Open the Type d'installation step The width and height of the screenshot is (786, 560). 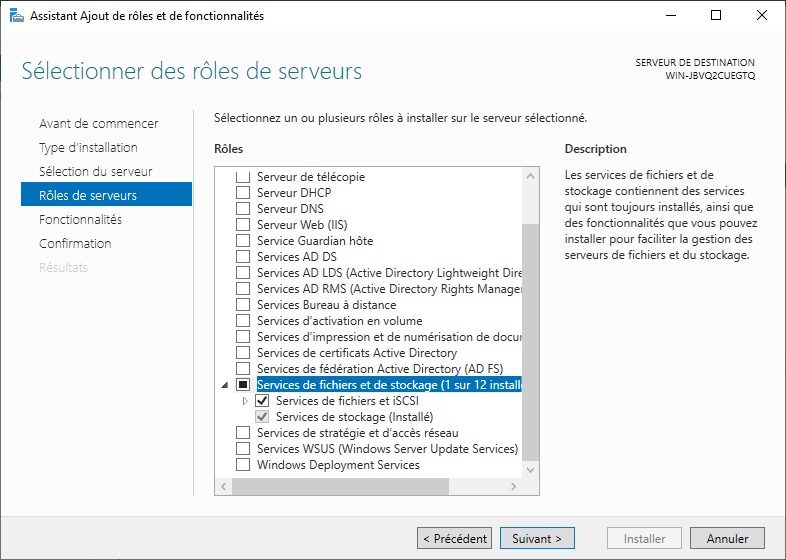coord(88,148)
